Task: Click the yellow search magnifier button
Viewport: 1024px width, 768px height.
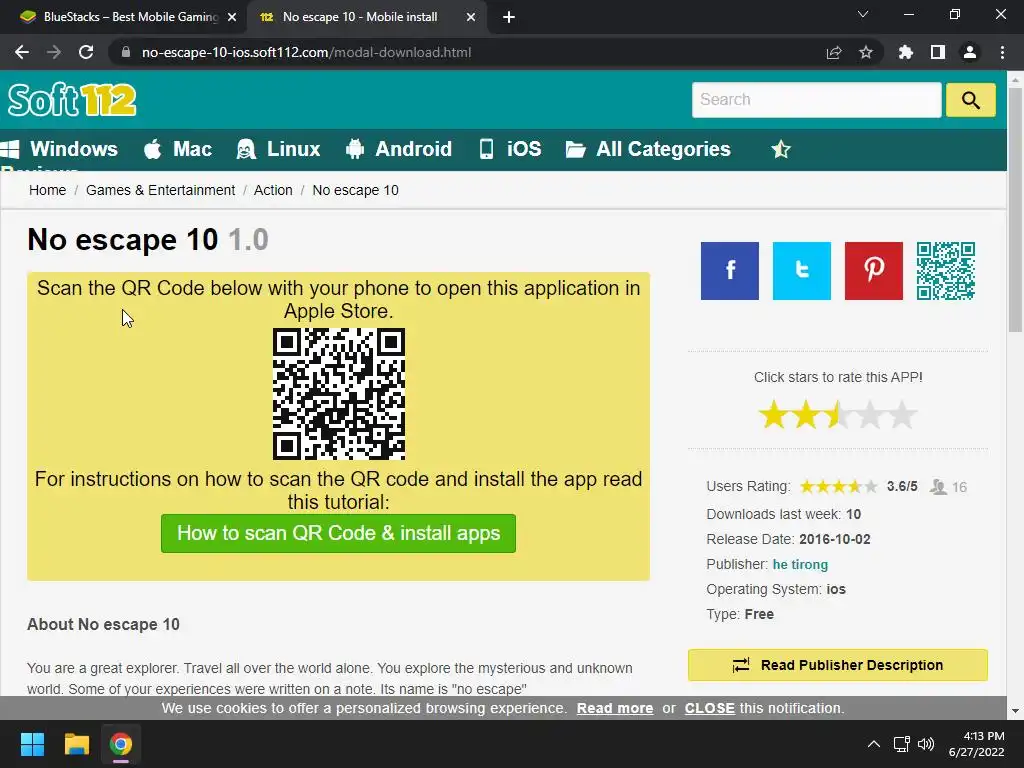Action: (x=970, y=100)
